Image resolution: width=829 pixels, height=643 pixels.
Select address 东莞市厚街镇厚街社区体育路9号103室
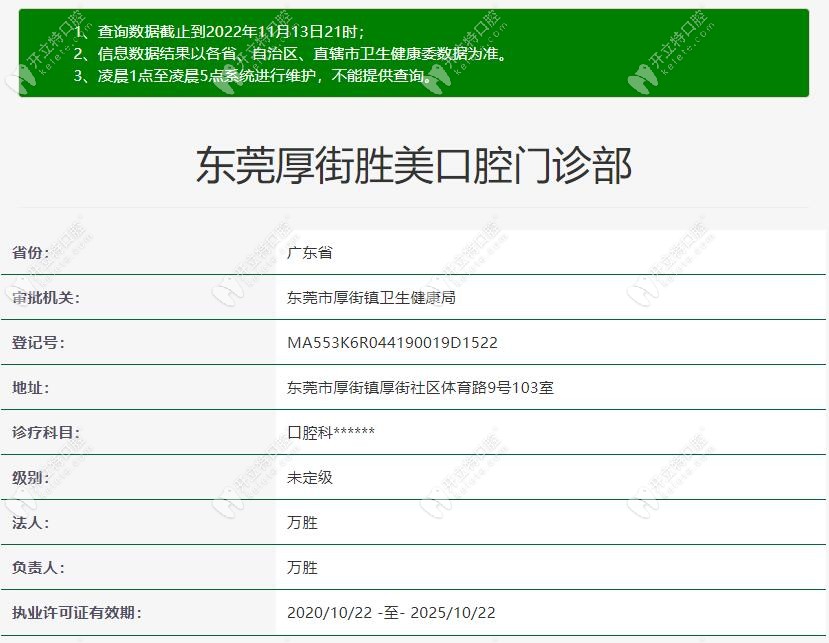[420, 388]
